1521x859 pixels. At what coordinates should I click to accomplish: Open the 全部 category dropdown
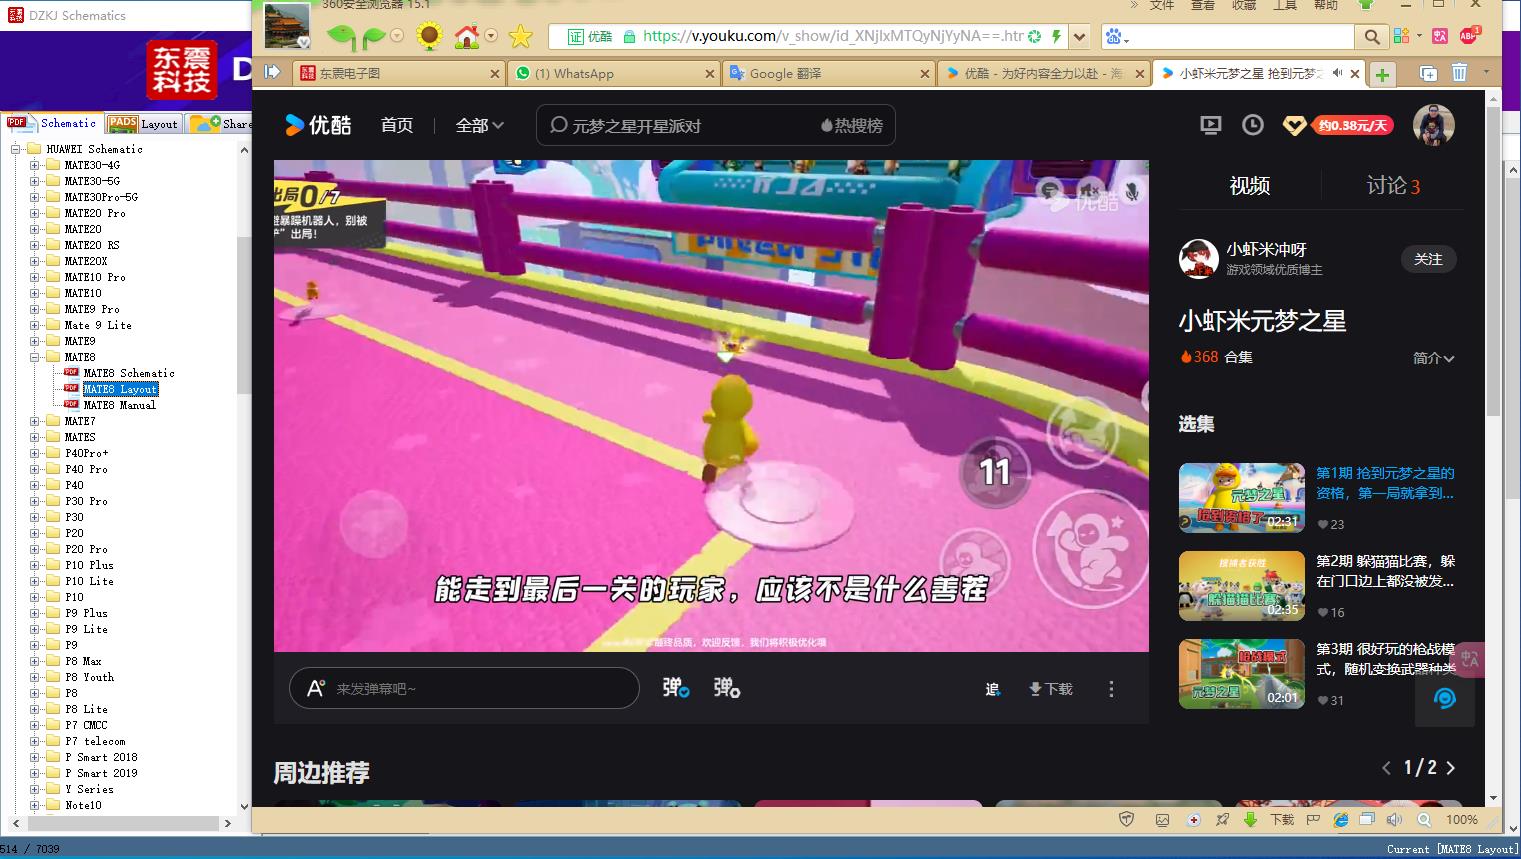tap(480, 125)
